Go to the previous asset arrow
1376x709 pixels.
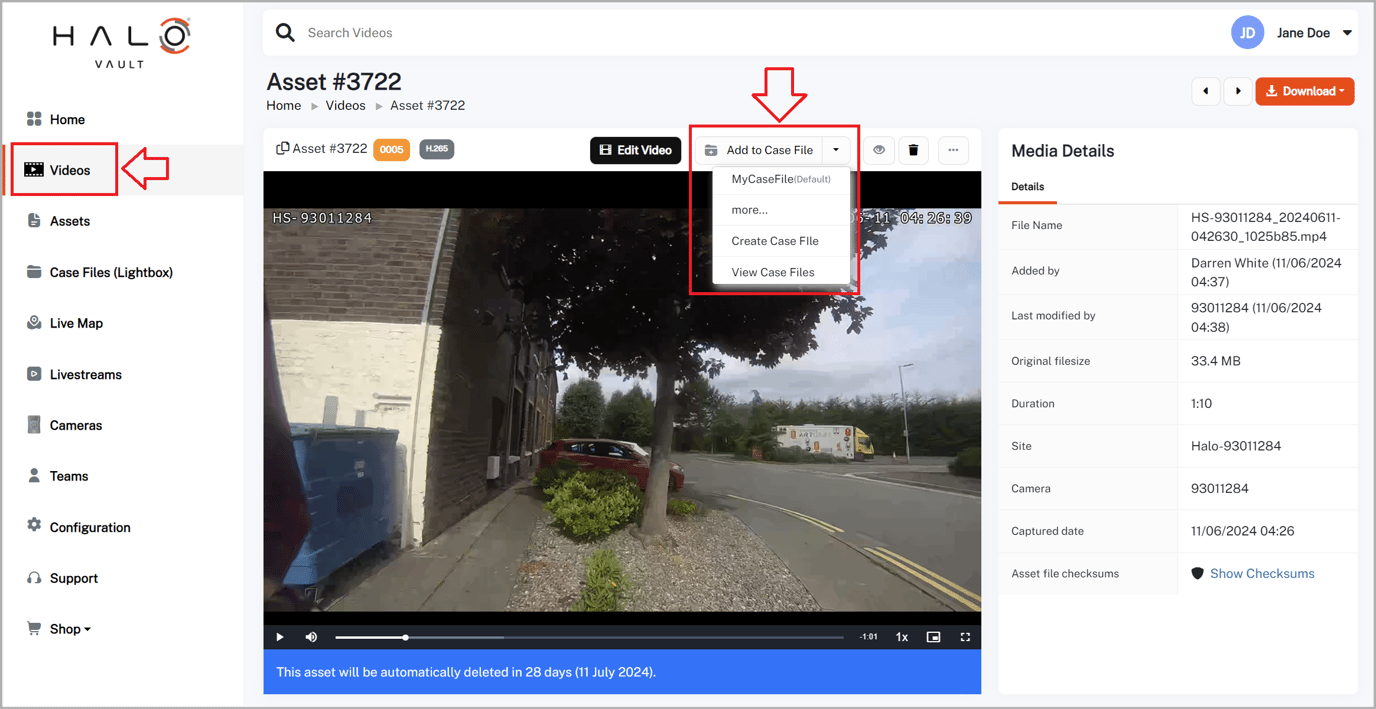[1206, 91]
